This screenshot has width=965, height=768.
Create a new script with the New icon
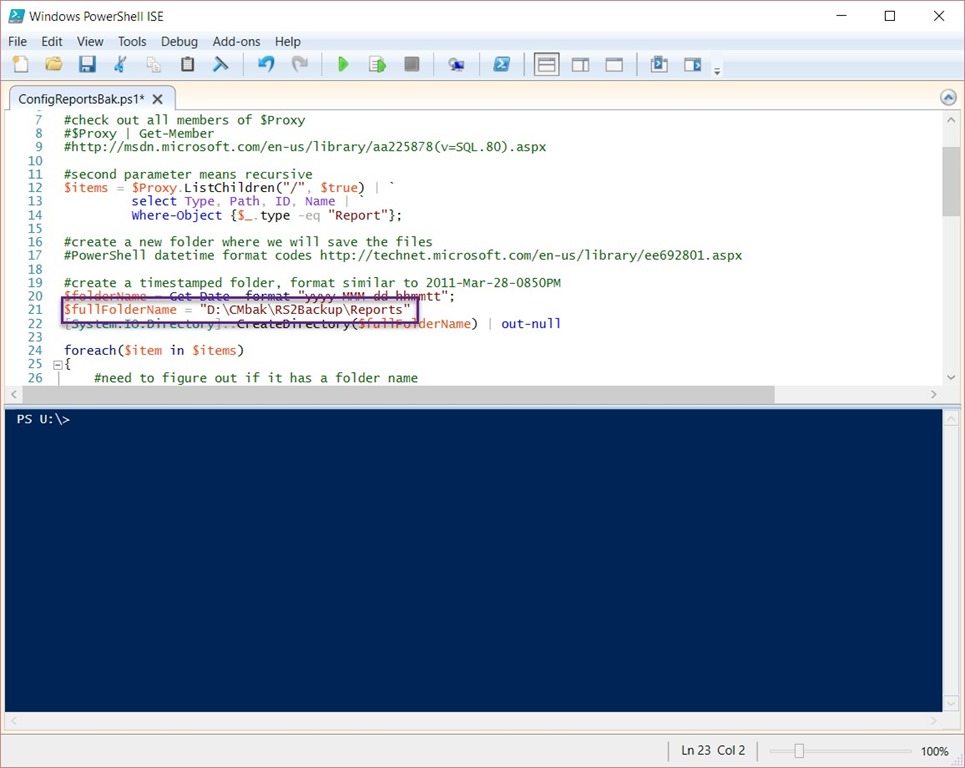point(21,64)
